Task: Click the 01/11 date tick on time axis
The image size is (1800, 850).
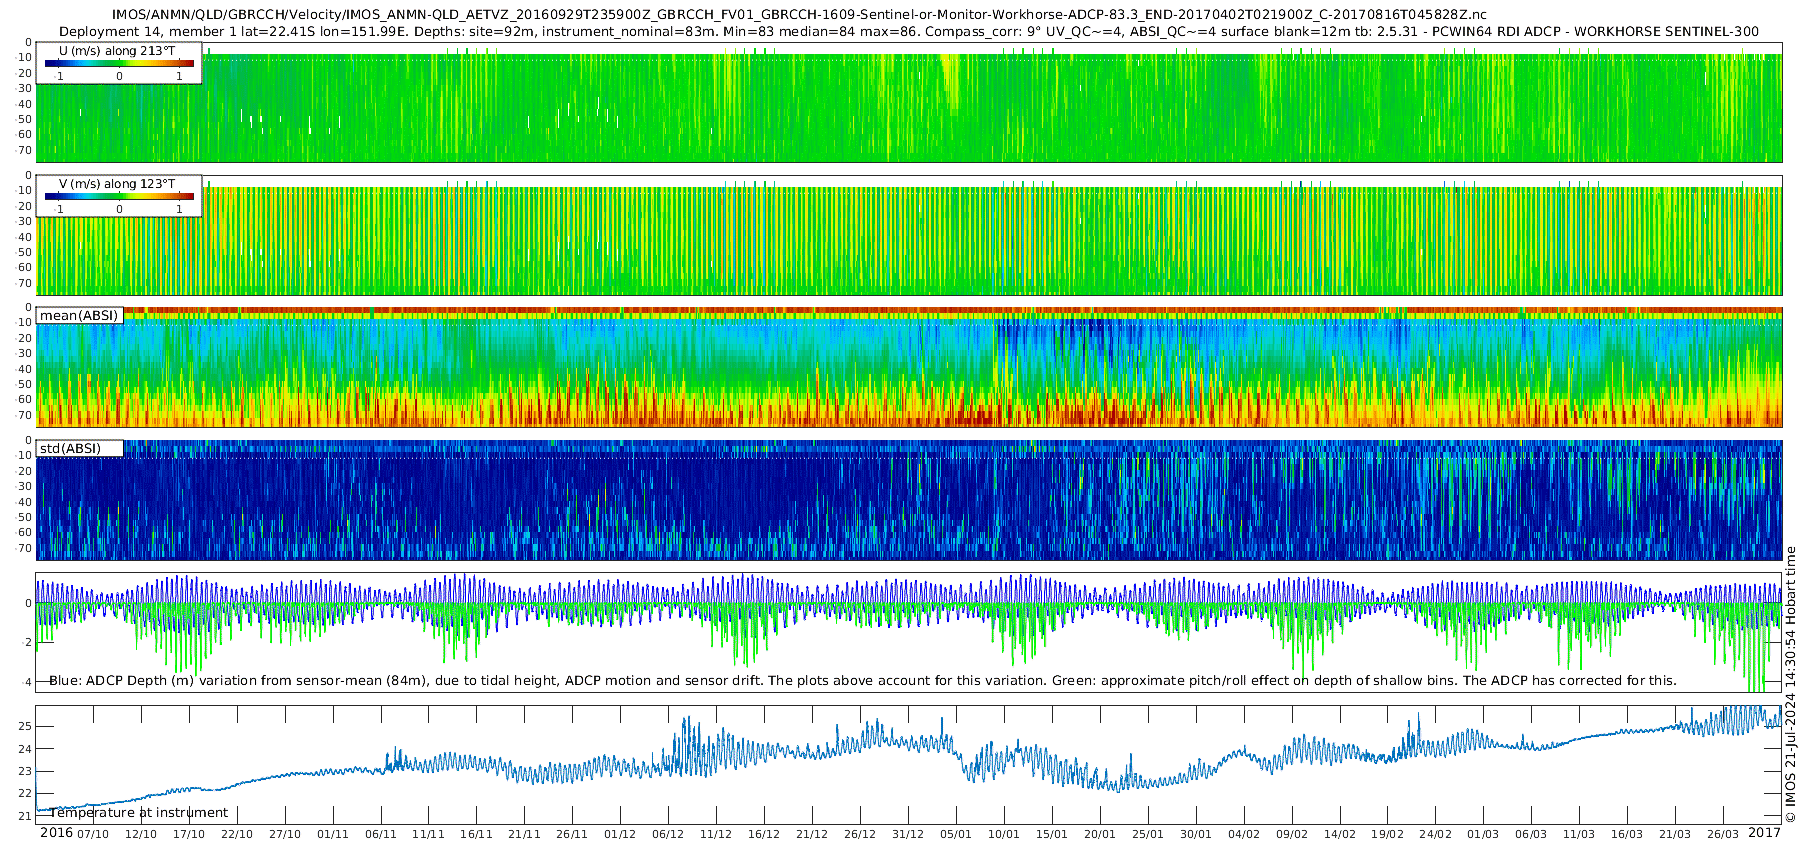Action: point(332,834)
